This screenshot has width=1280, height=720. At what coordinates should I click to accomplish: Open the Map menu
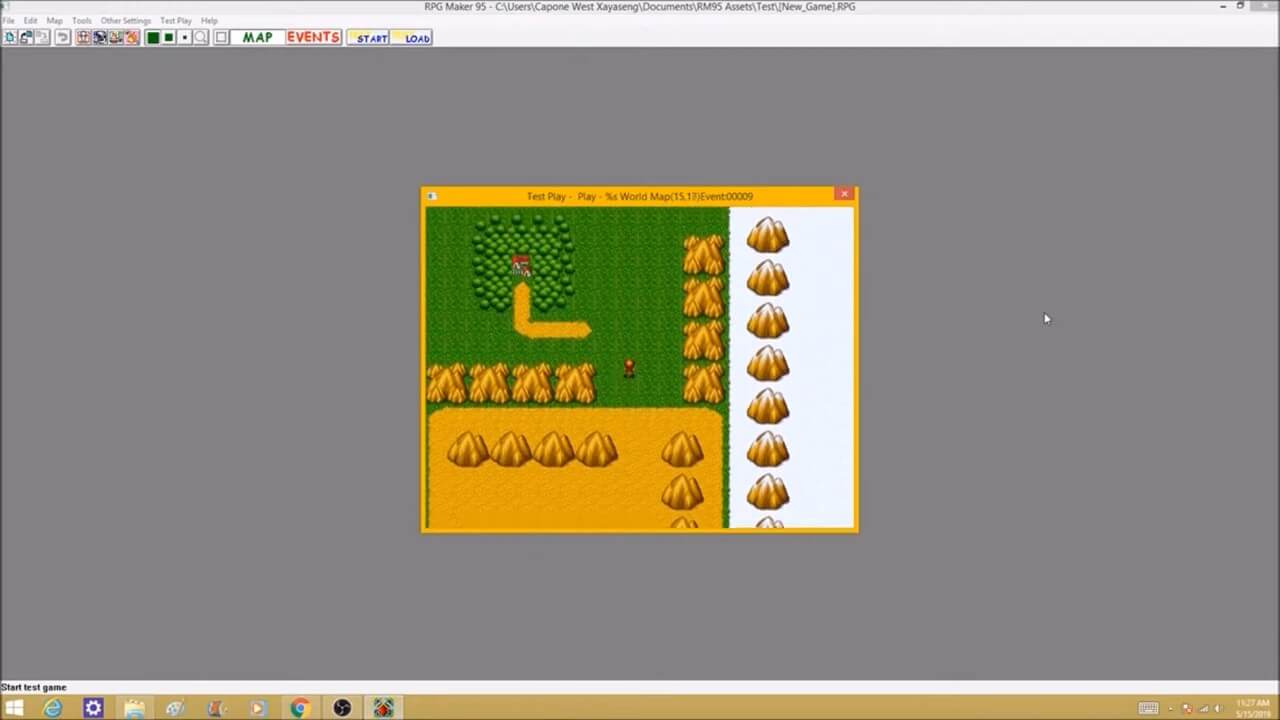54,20
